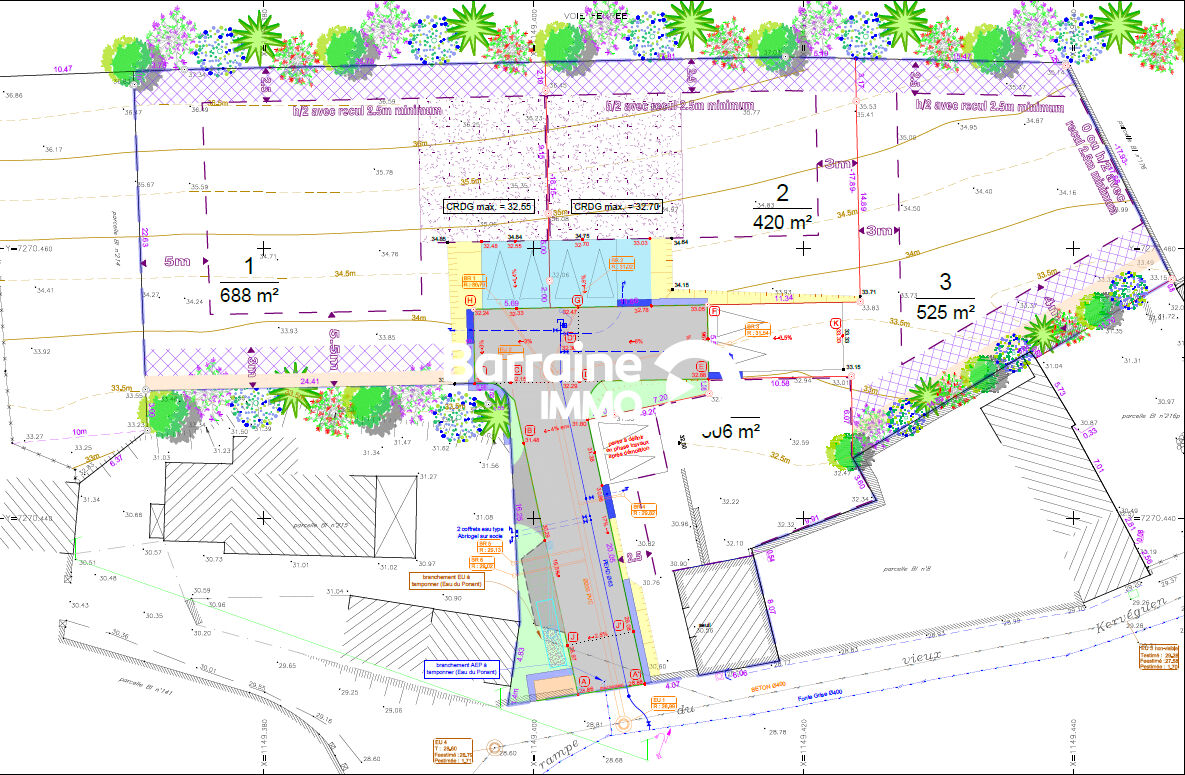Click the purple 5m setback dimension label
Viewport: 1185px width, 775px height.
pyautogui.click(x=177, y=262)
